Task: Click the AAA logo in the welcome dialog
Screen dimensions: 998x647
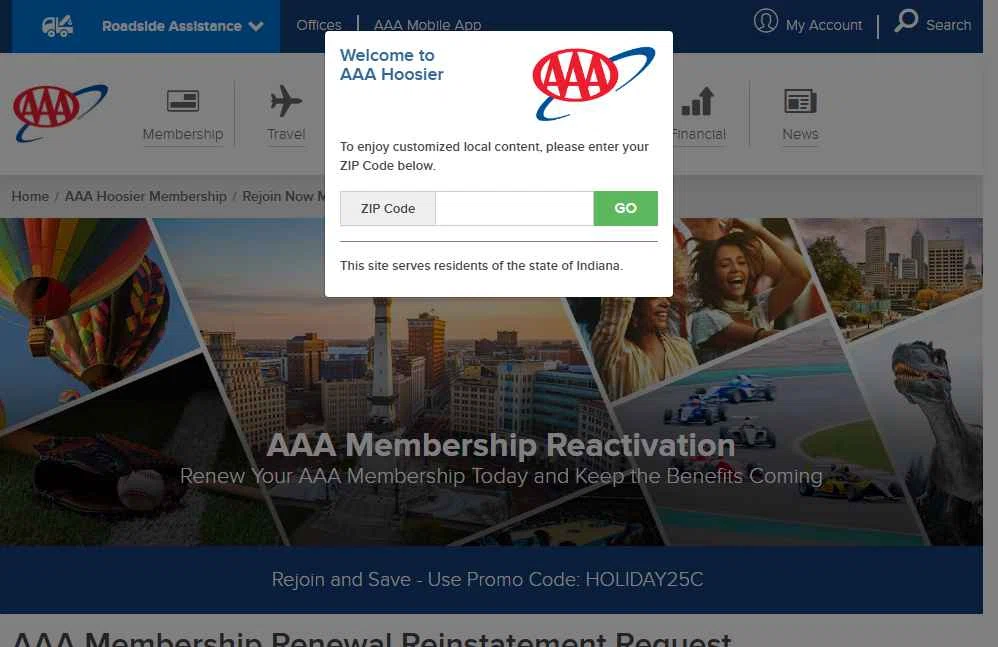Action: point(594,83)
